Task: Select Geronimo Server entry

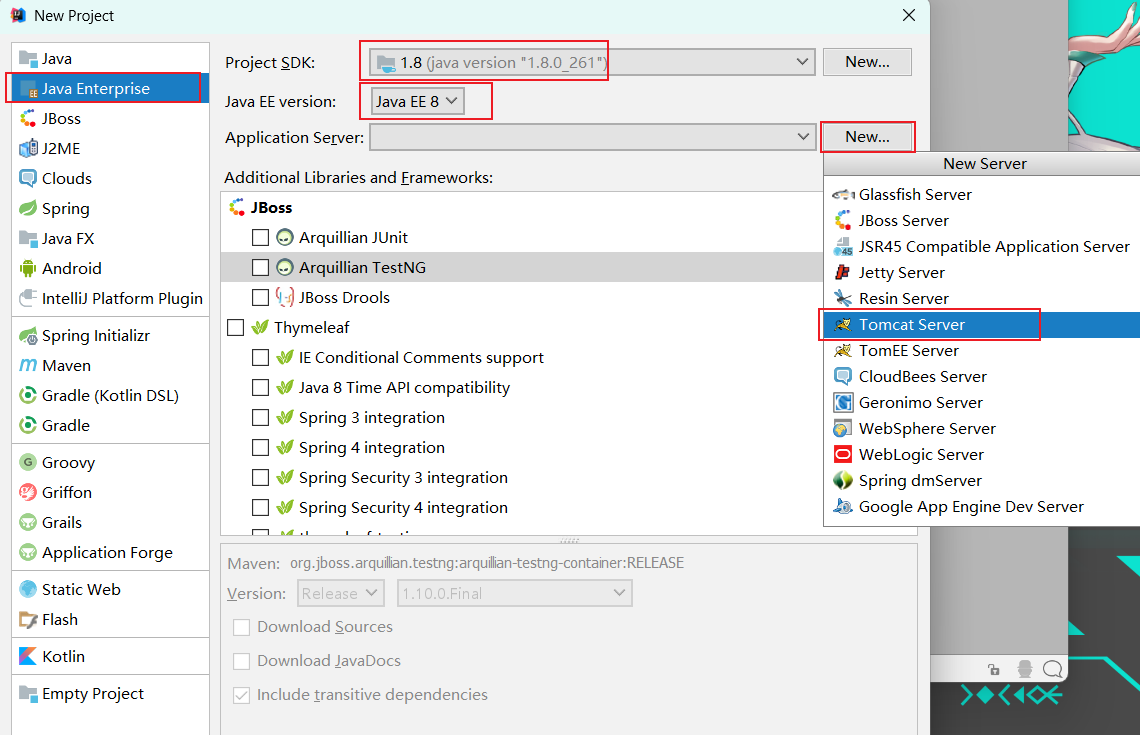Action: [x=982, y=403]
